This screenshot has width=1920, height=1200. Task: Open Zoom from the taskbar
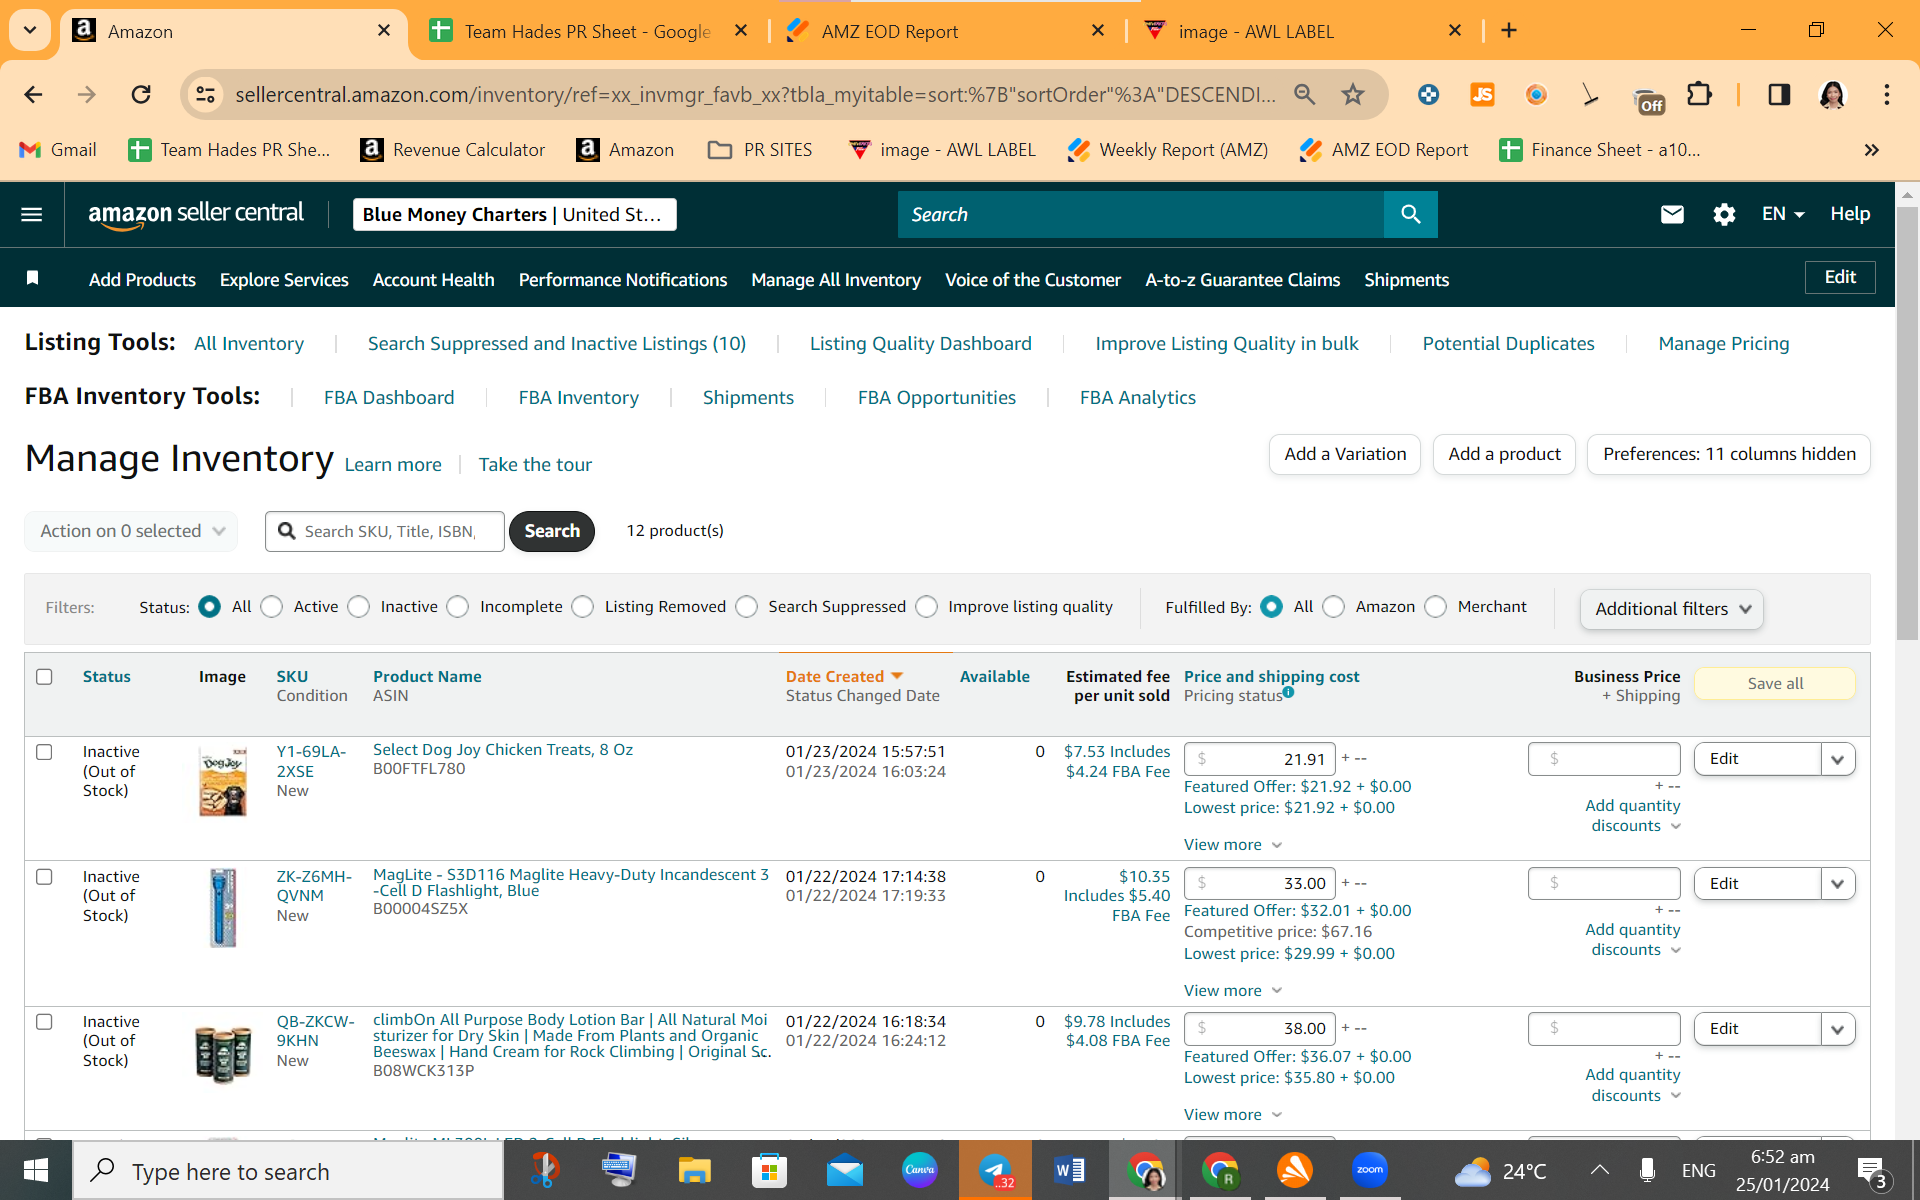(x=1369, y=1170)
